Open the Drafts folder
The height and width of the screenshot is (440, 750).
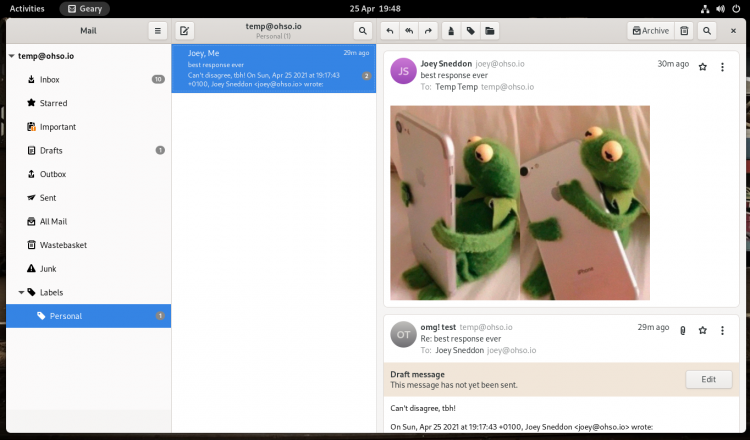[x=88, y=150]
